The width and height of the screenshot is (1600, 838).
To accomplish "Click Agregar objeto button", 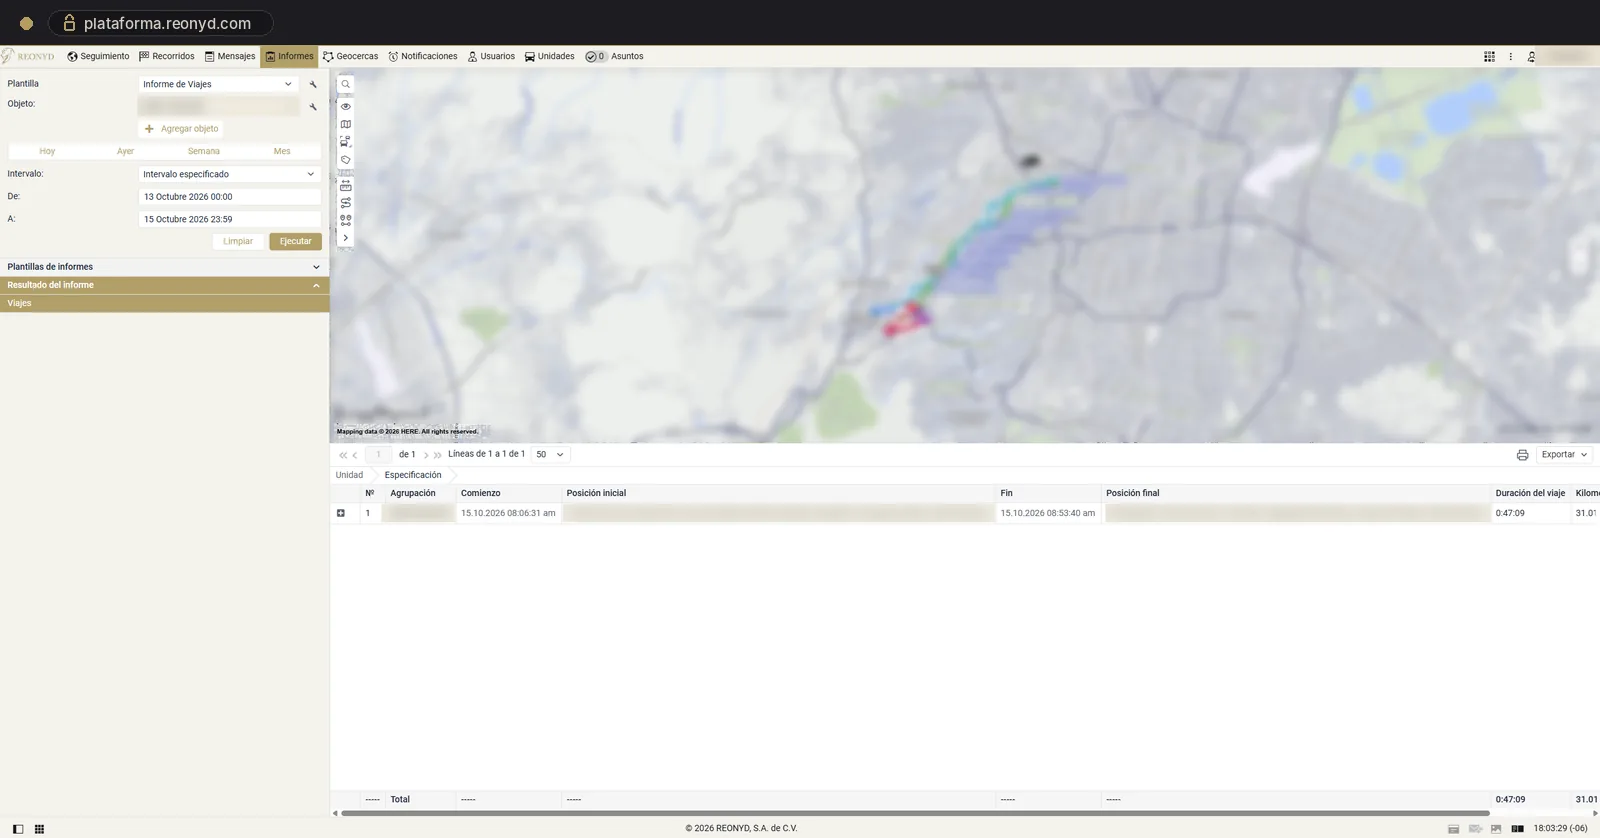I will coord(181,129).
